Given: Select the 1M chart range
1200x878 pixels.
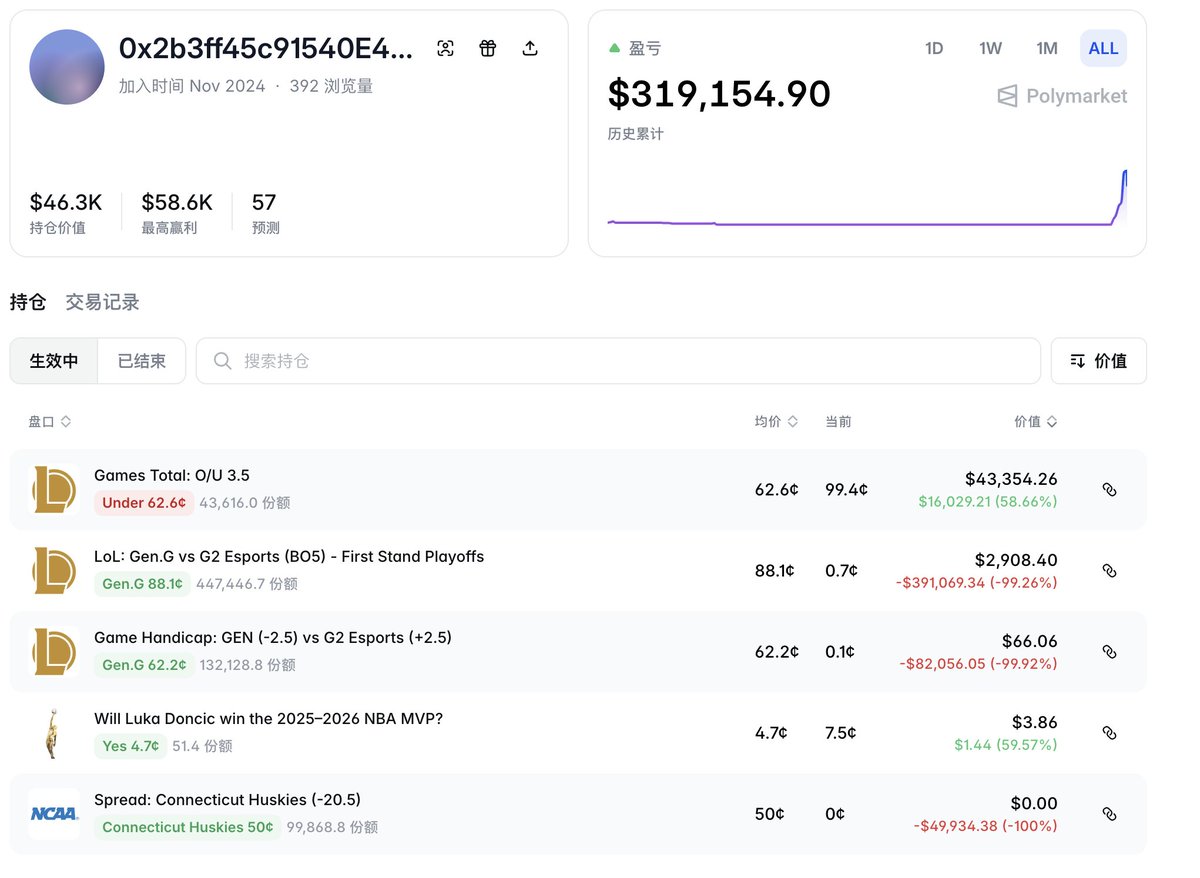Looking at the screenshot, I should (x=1047, y=48).
